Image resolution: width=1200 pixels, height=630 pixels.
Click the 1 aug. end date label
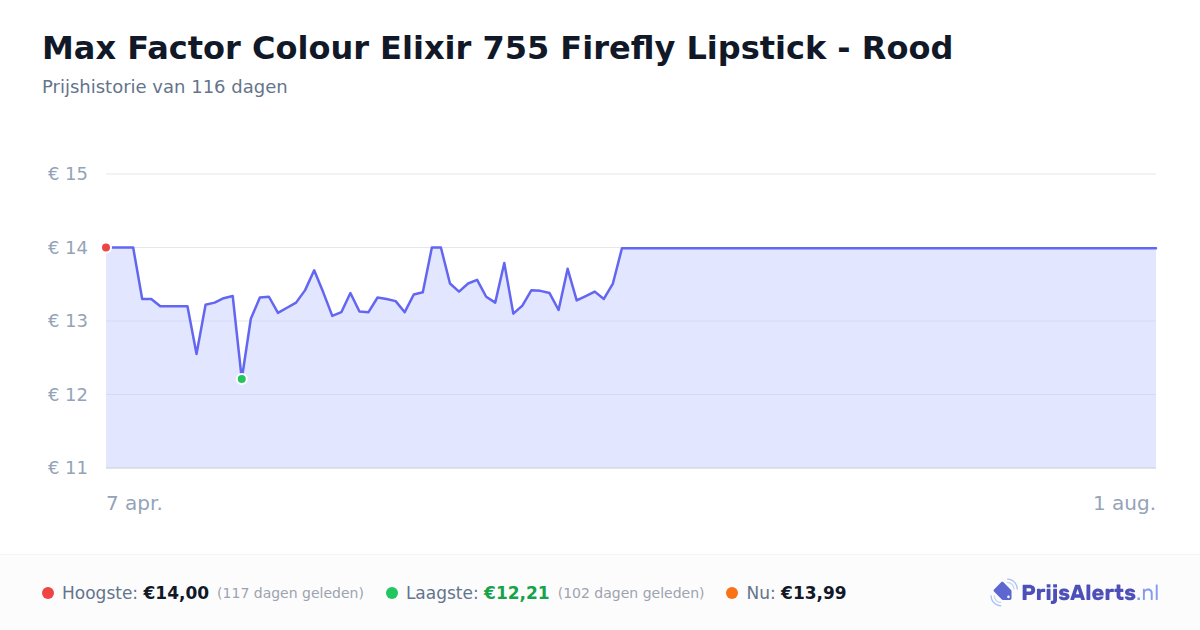pyautogui.click(x=1124, y=504)
